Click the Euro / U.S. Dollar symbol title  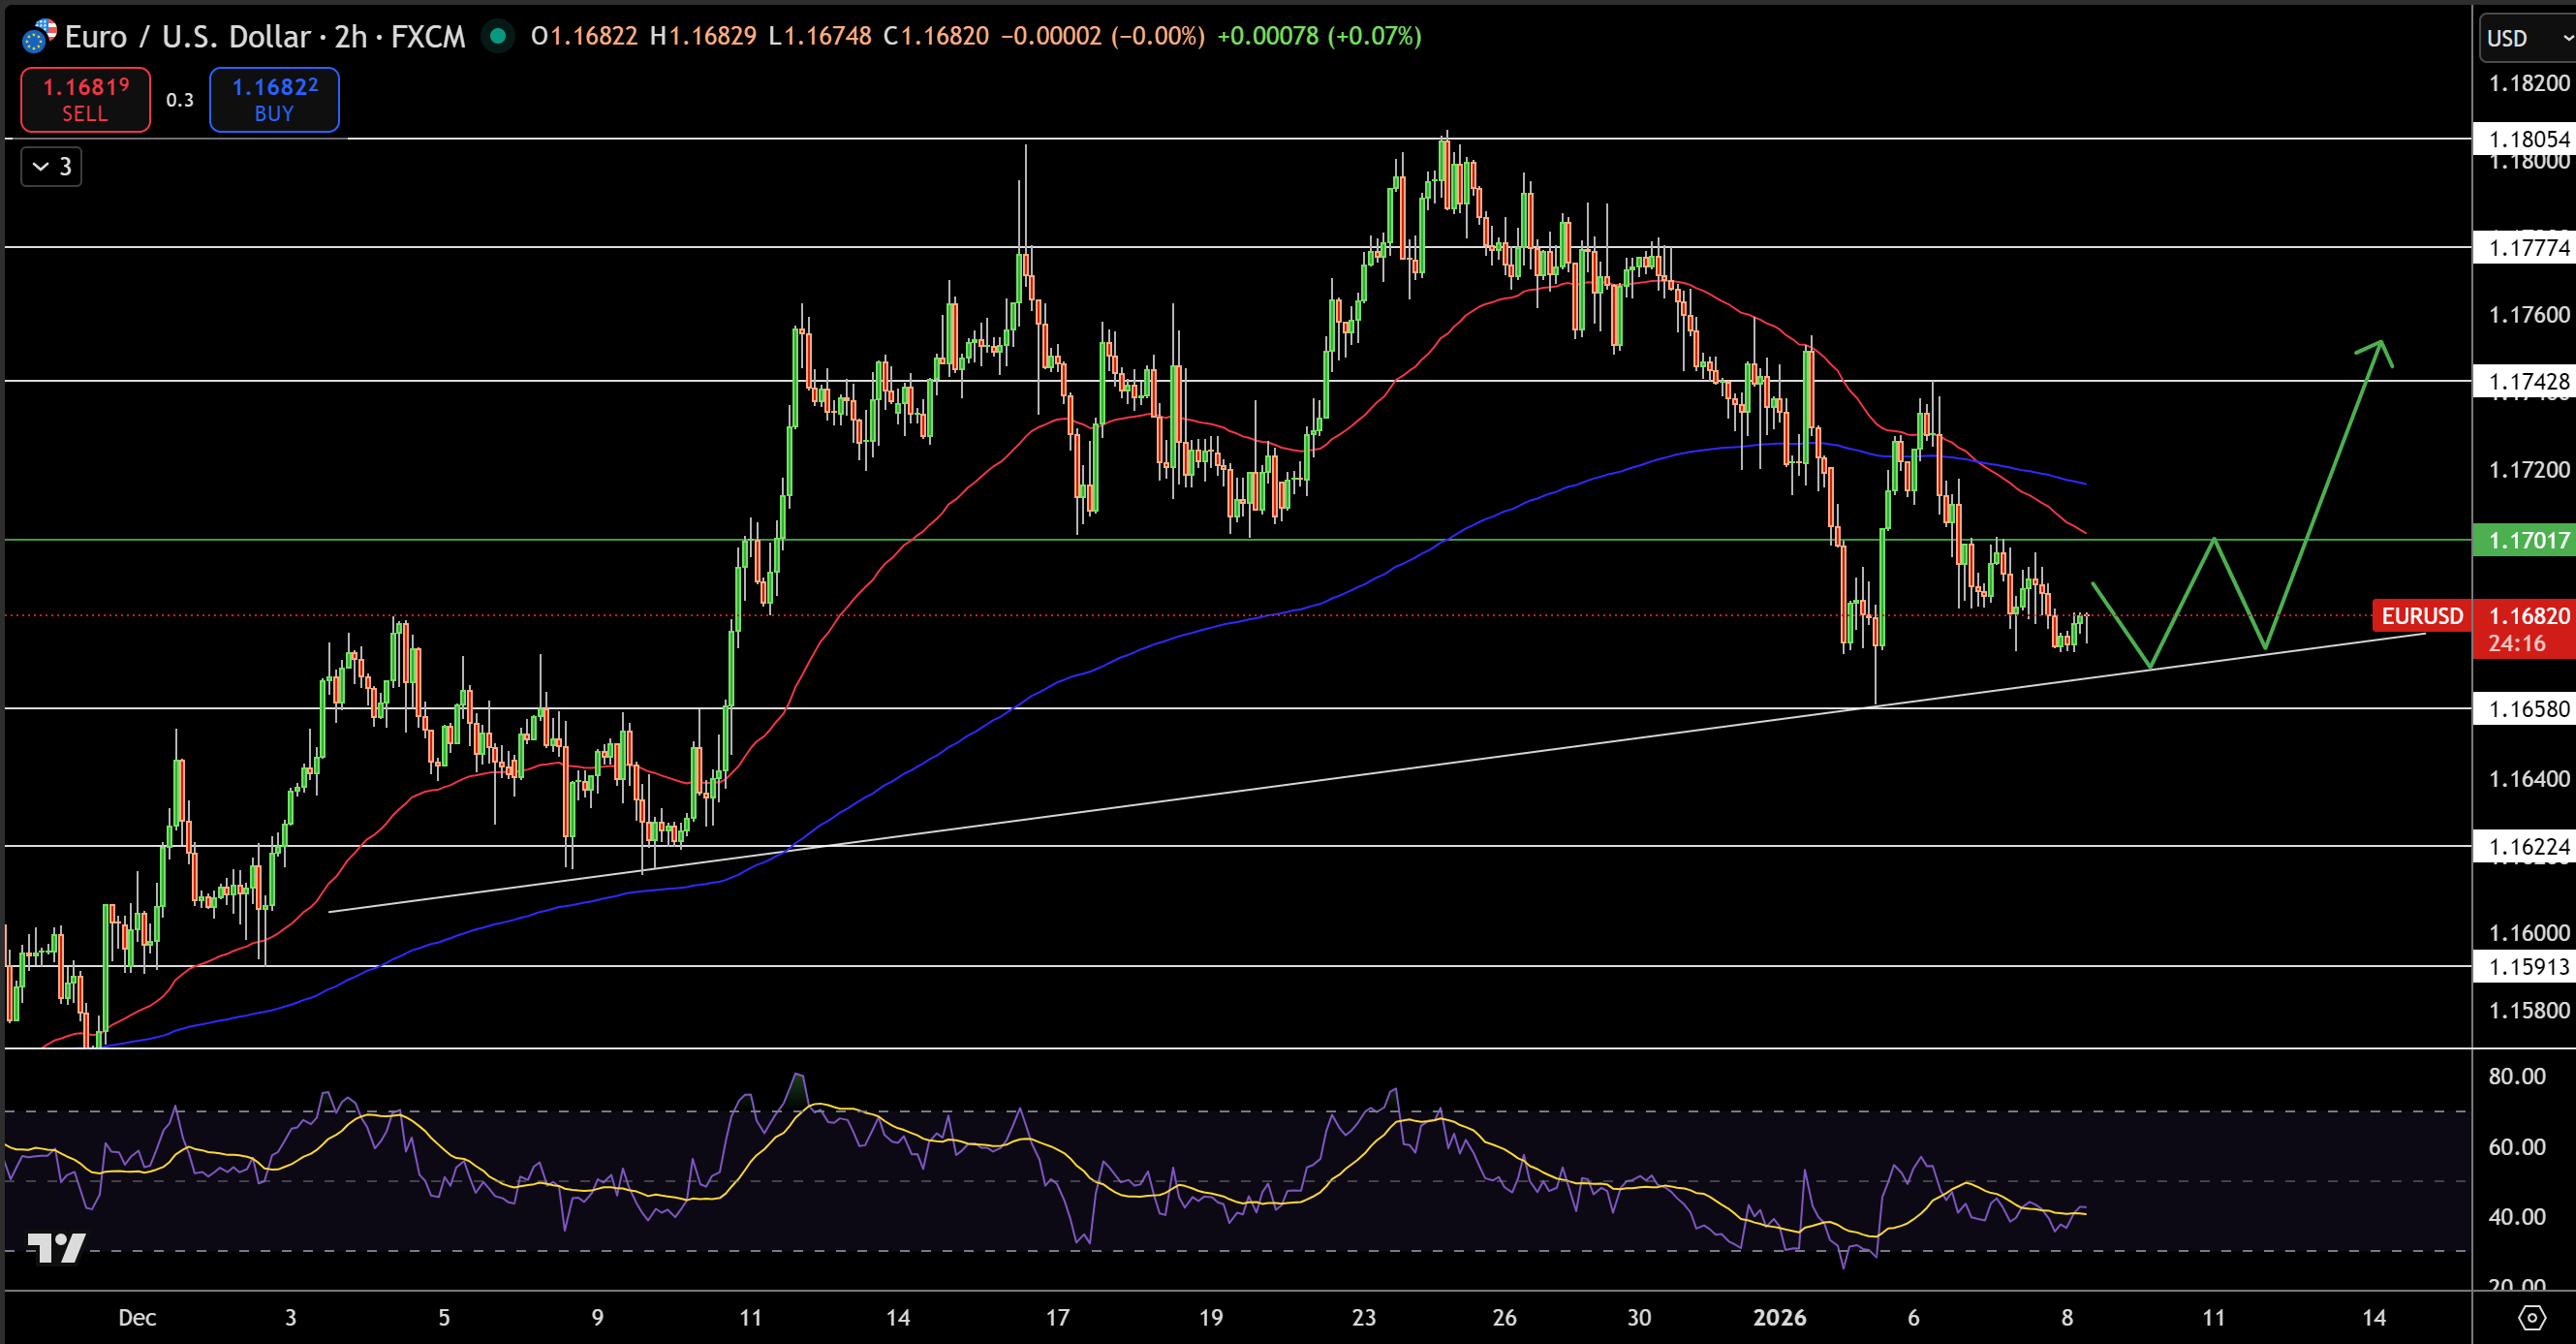click(x=188, y=37)
